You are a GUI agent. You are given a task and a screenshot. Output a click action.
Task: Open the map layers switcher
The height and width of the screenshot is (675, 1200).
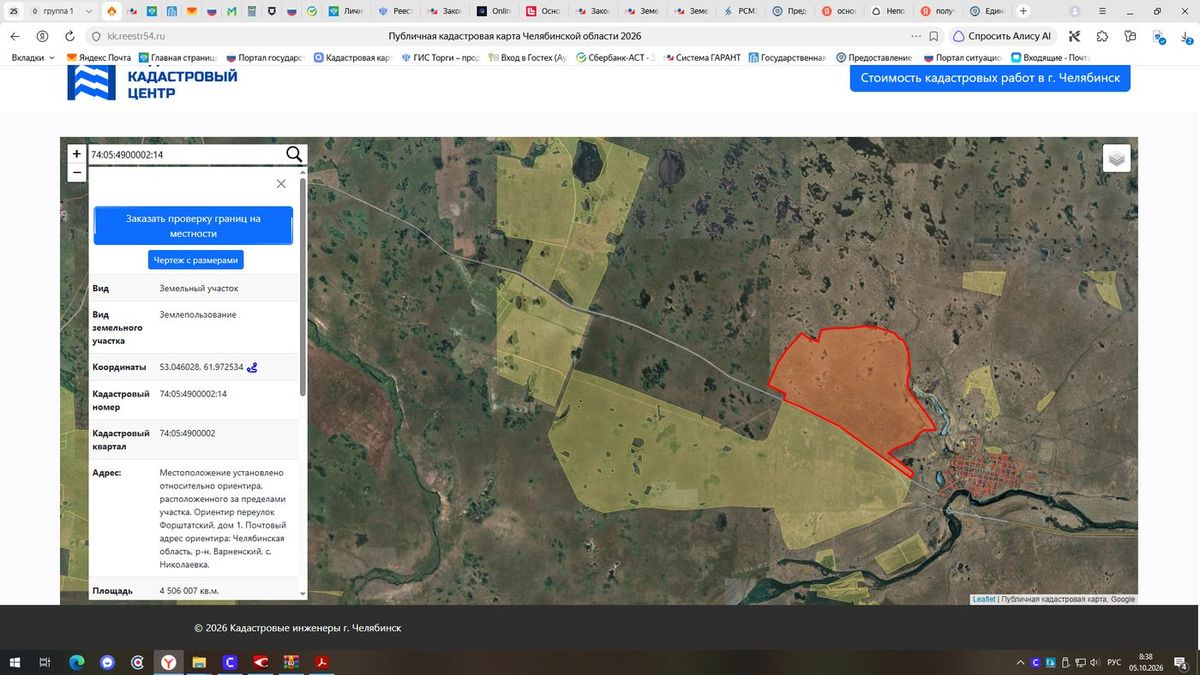(x=1117, y=158)
